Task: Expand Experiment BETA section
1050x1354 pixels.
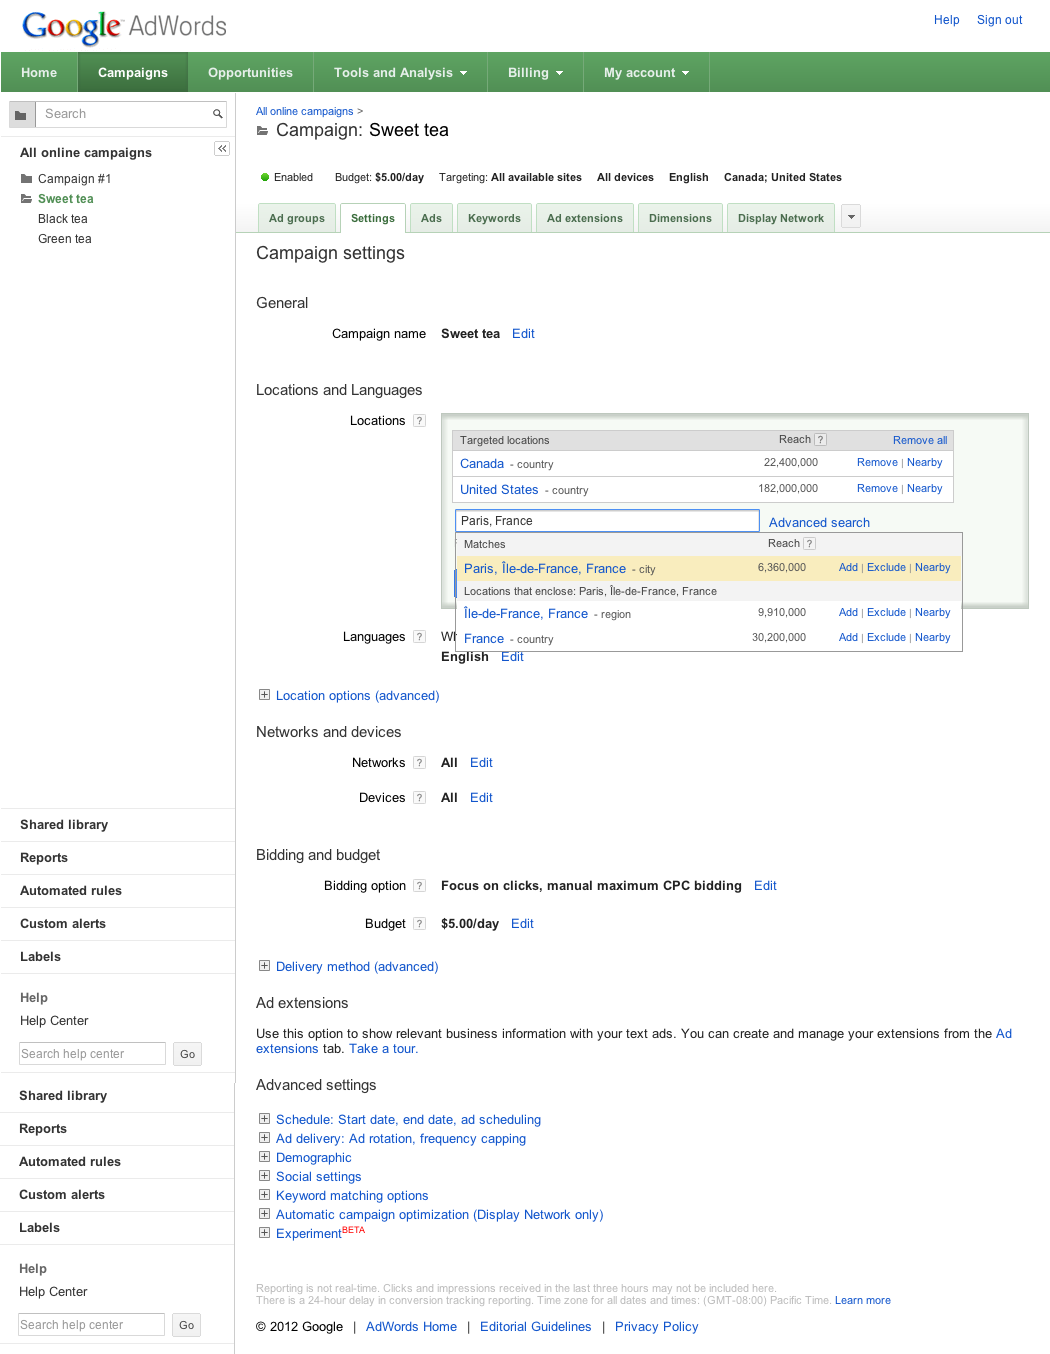Action: 264,1233
